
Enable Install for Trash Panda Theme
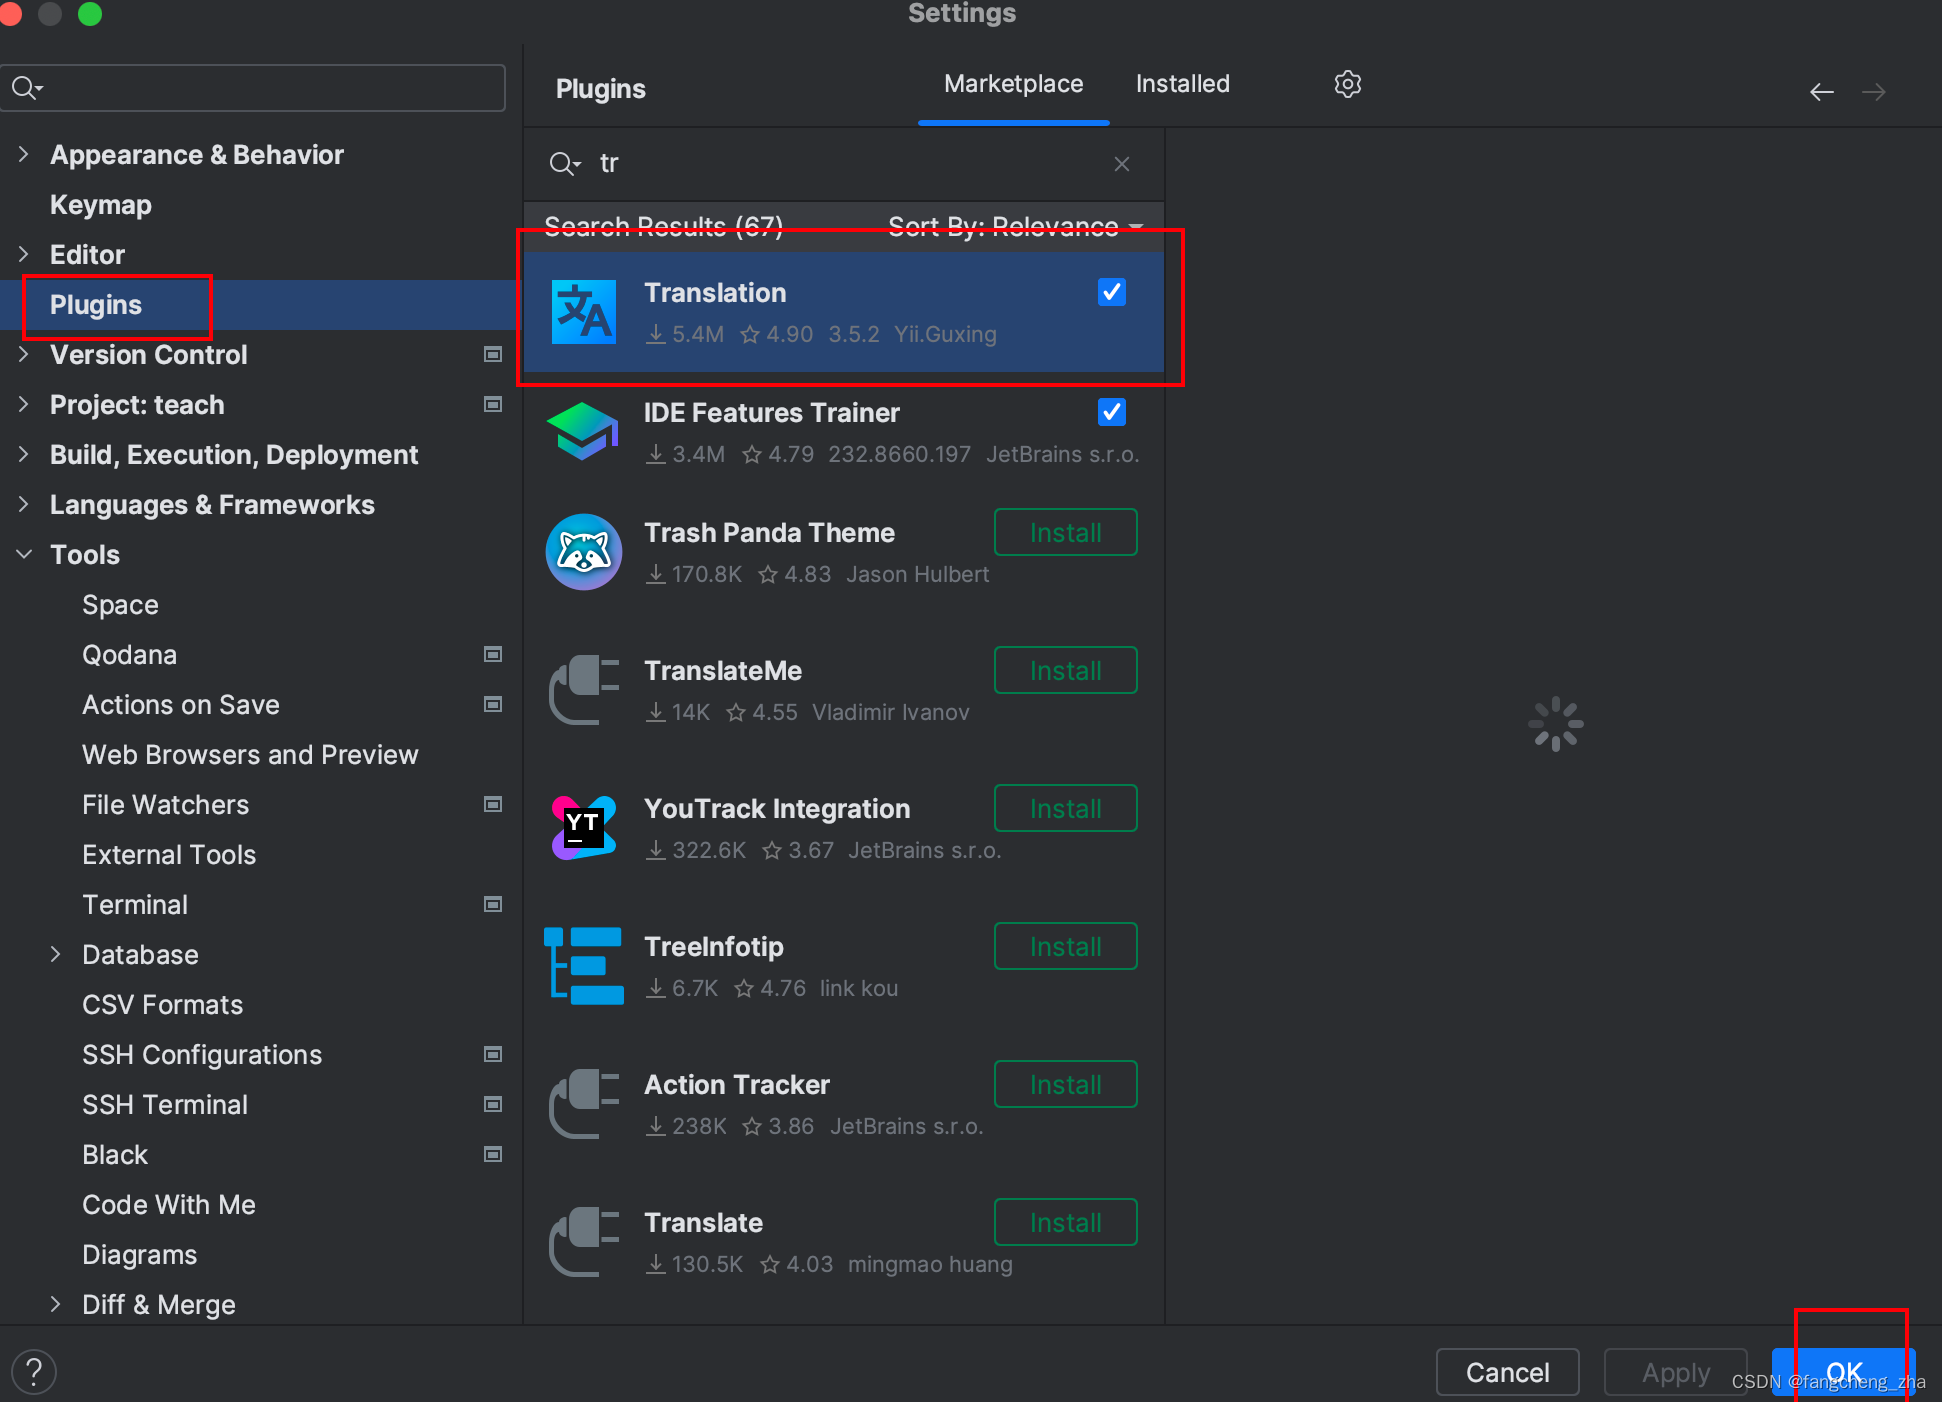1066,534
